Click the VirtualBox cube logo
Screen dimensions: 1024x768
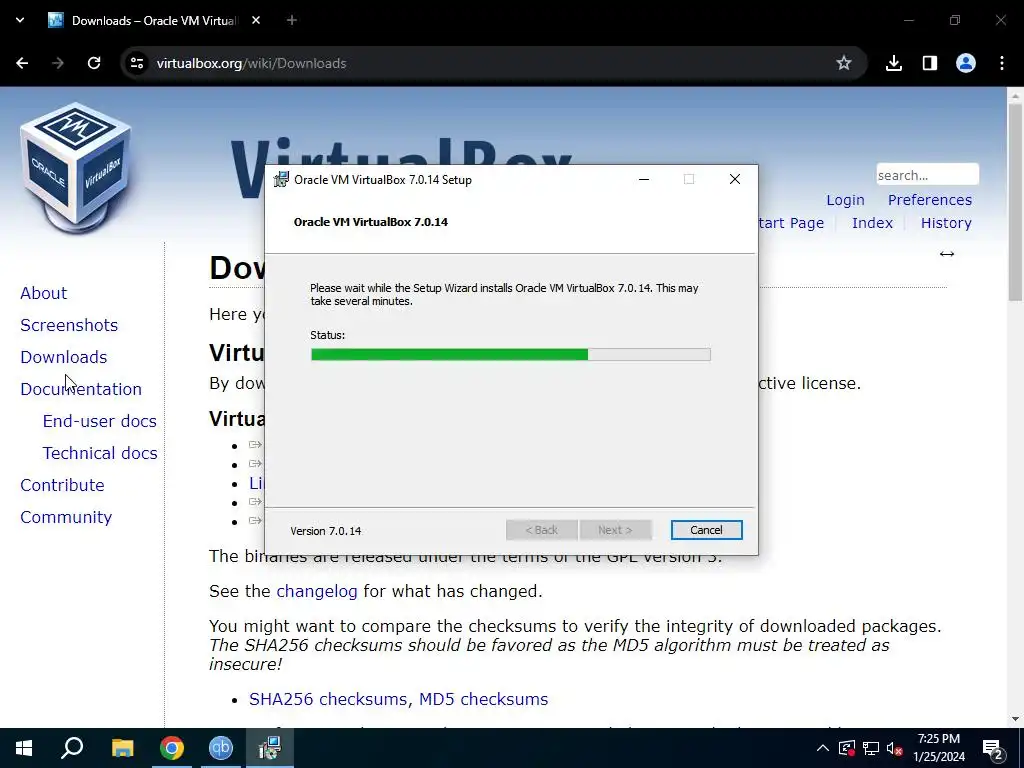point(76,168)
